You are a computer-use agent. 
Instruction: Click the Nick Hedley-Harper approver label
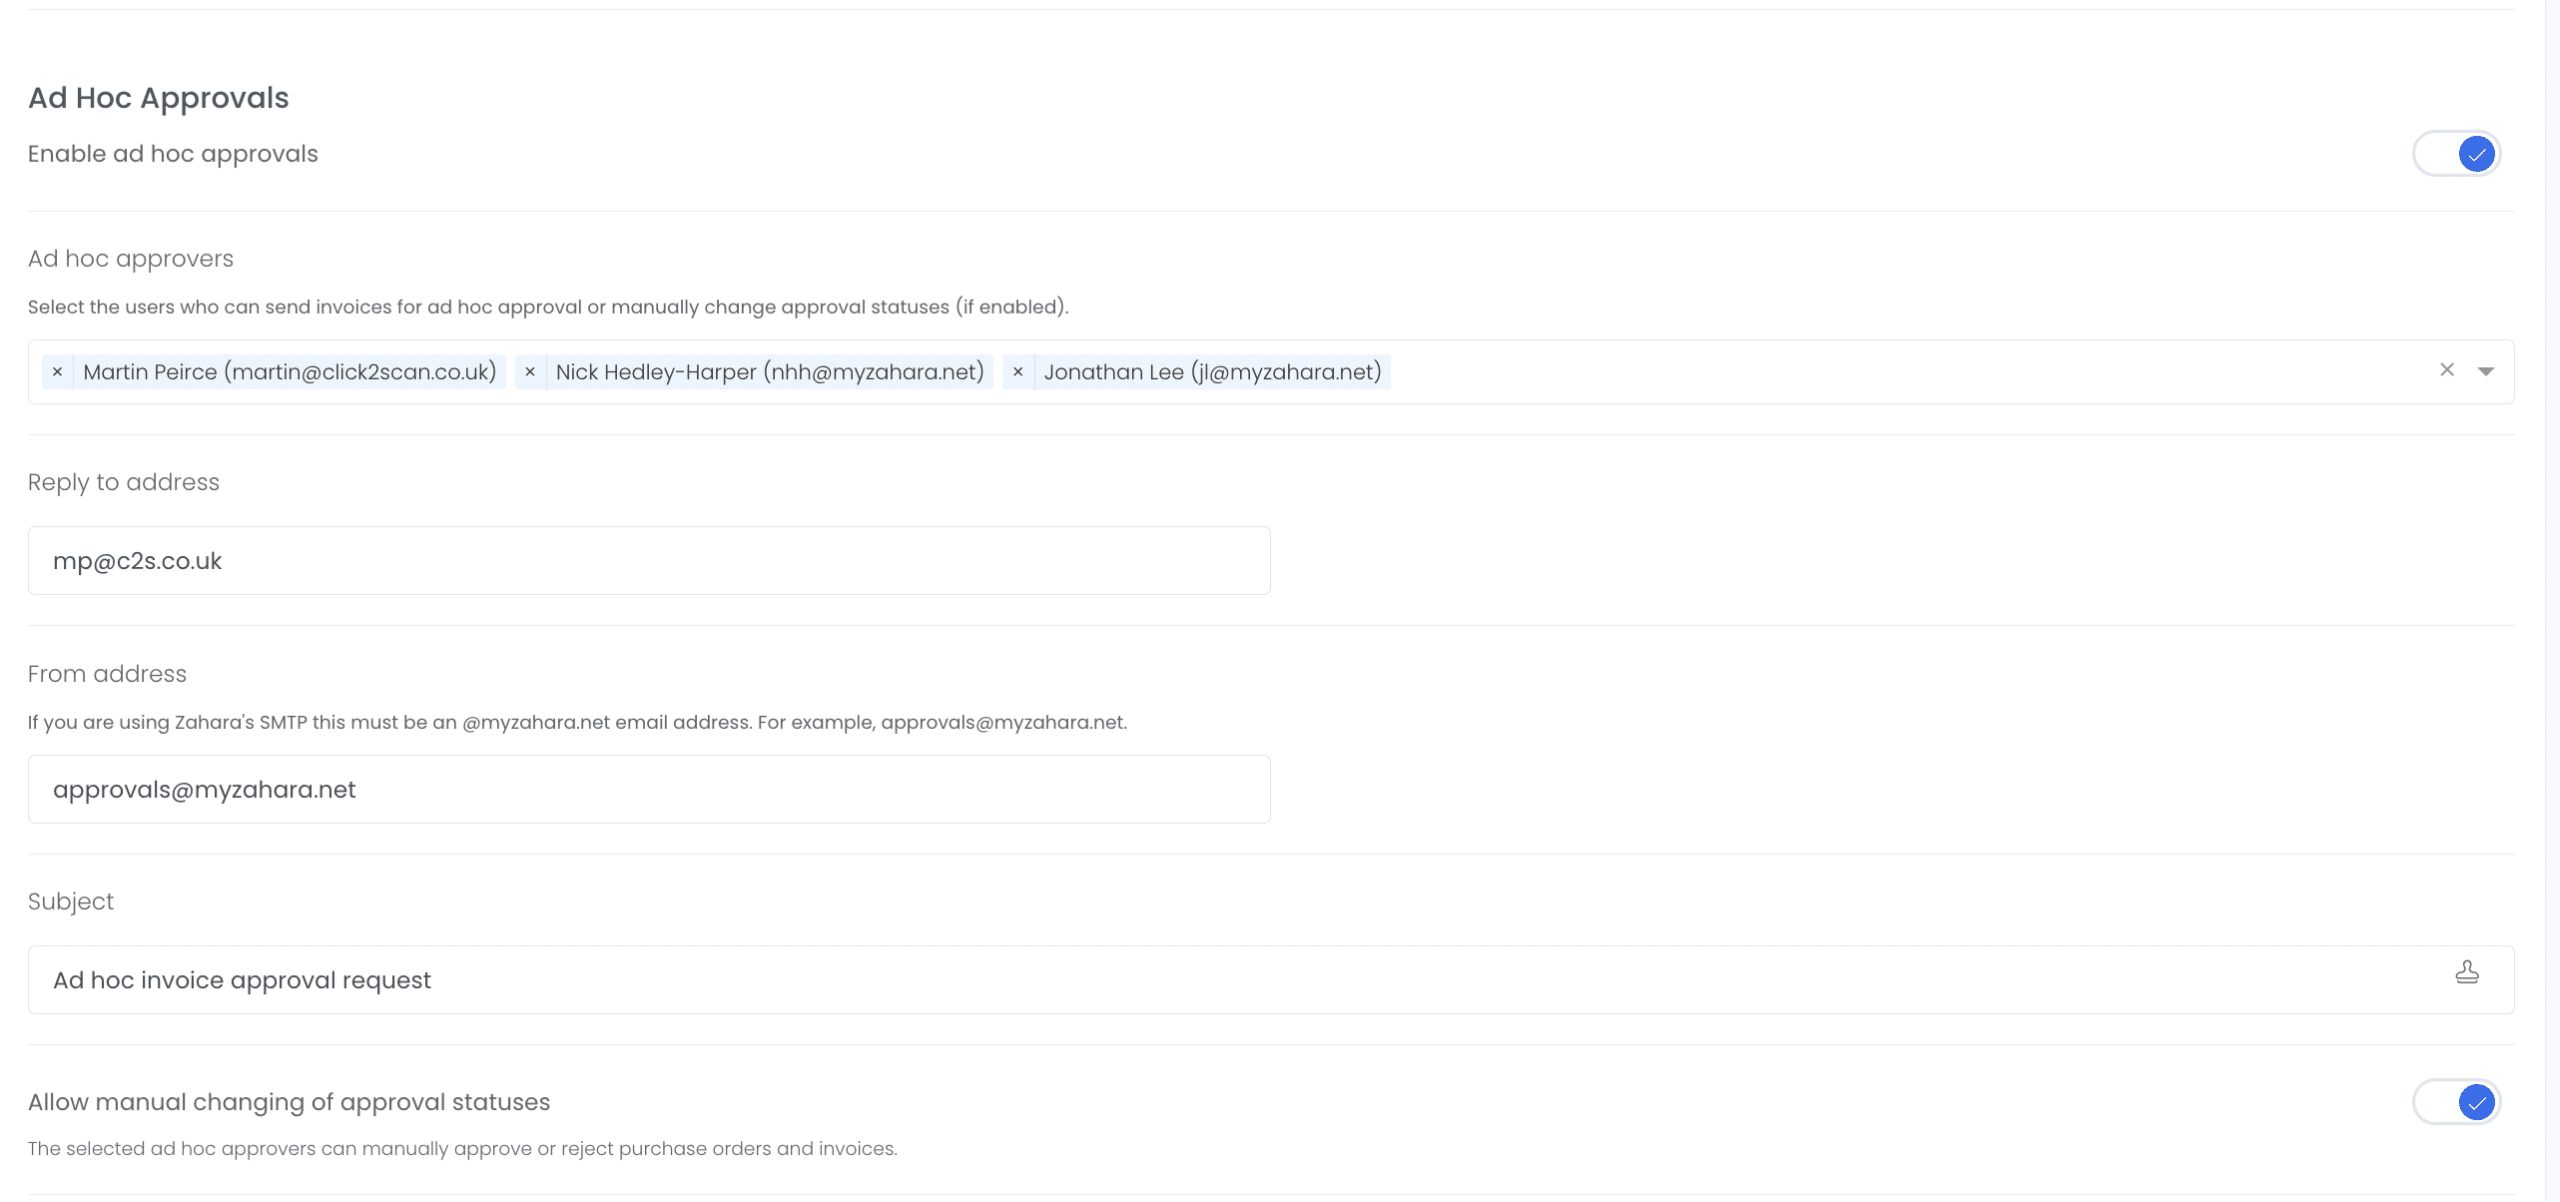coord(770,372)
